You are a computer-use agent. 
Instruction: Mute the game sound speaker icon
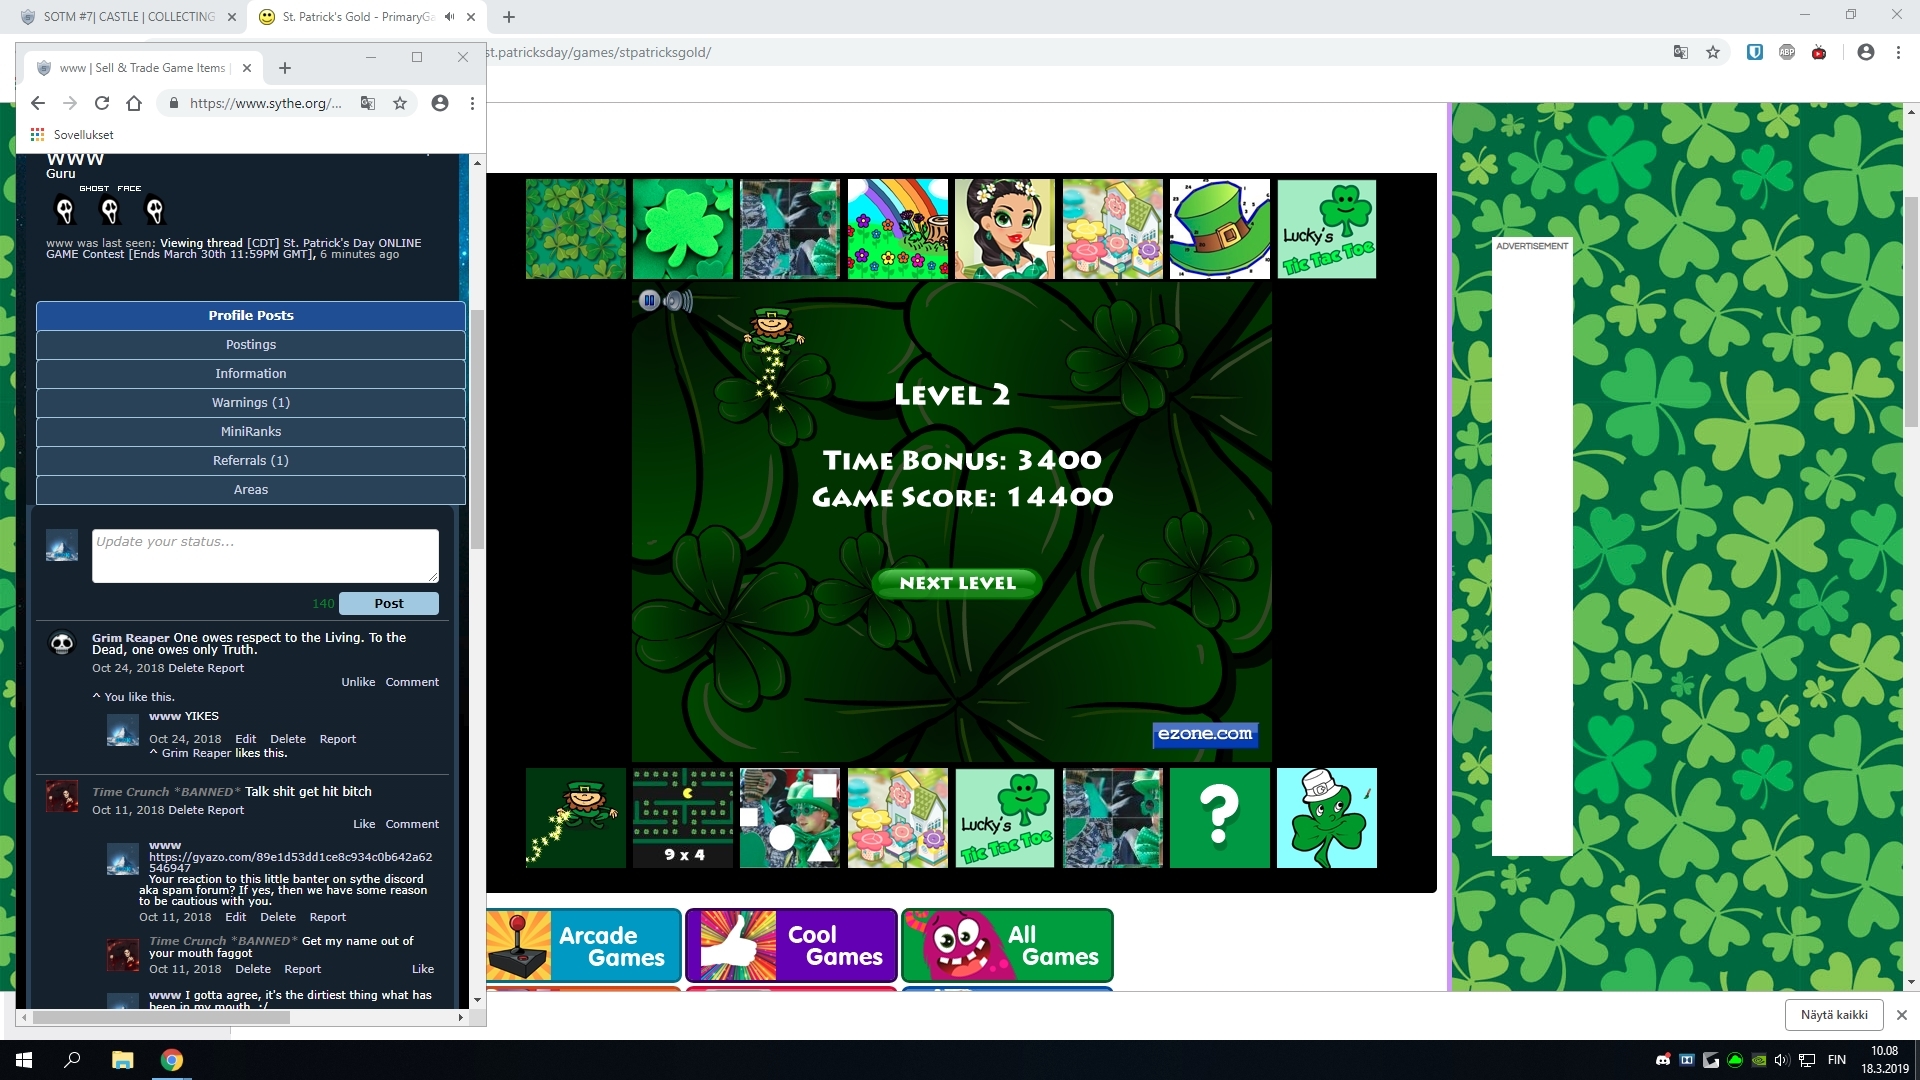coord(678,300)
